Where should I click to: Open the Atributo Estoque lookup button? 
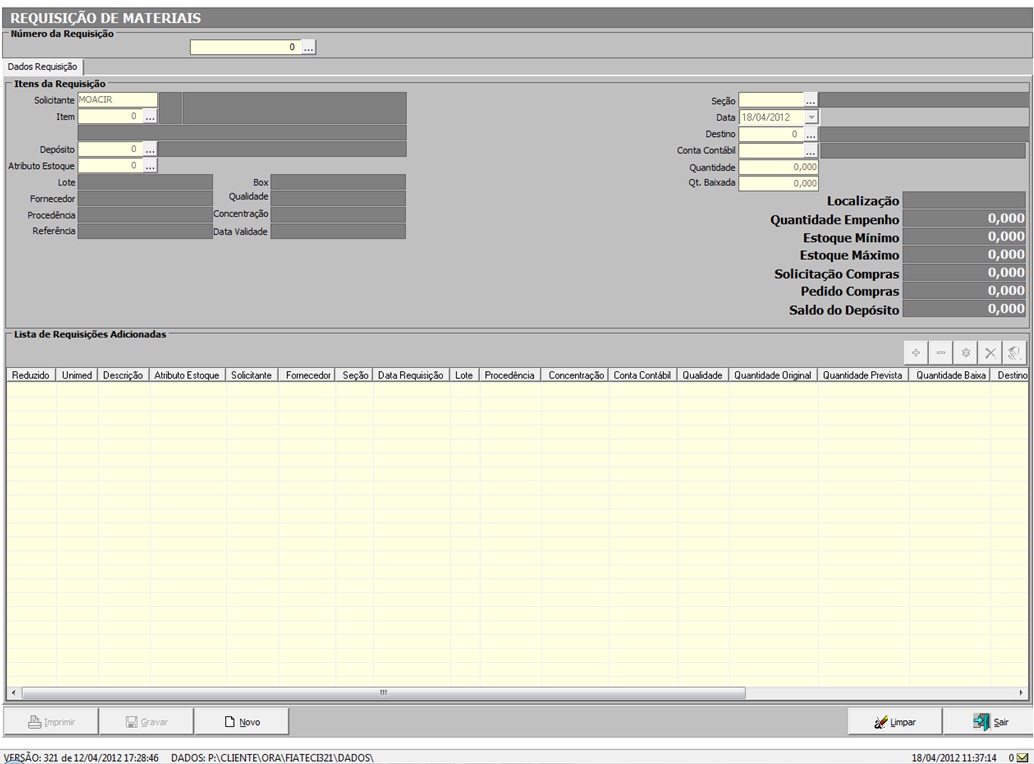point(150,166)
